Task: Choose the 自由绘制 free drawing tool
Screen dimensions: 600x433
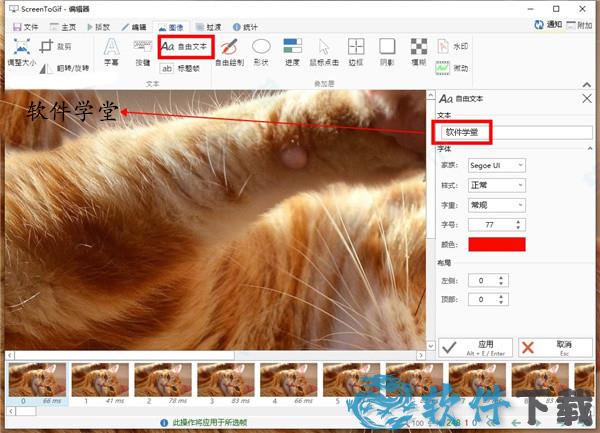Action: [229, 51]
